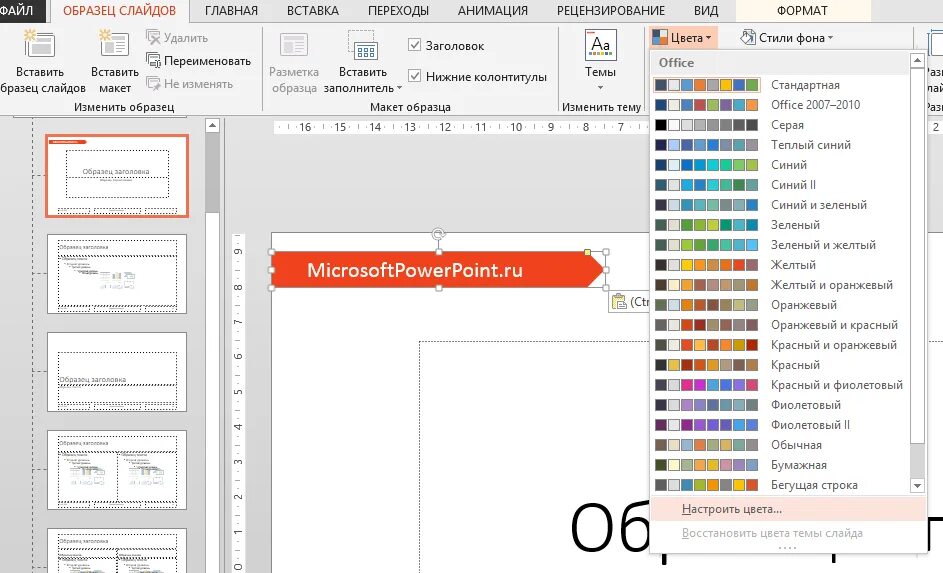Select the Синий color scheme
The height and width of the screenshot is (573, 943).
point(781,165)
